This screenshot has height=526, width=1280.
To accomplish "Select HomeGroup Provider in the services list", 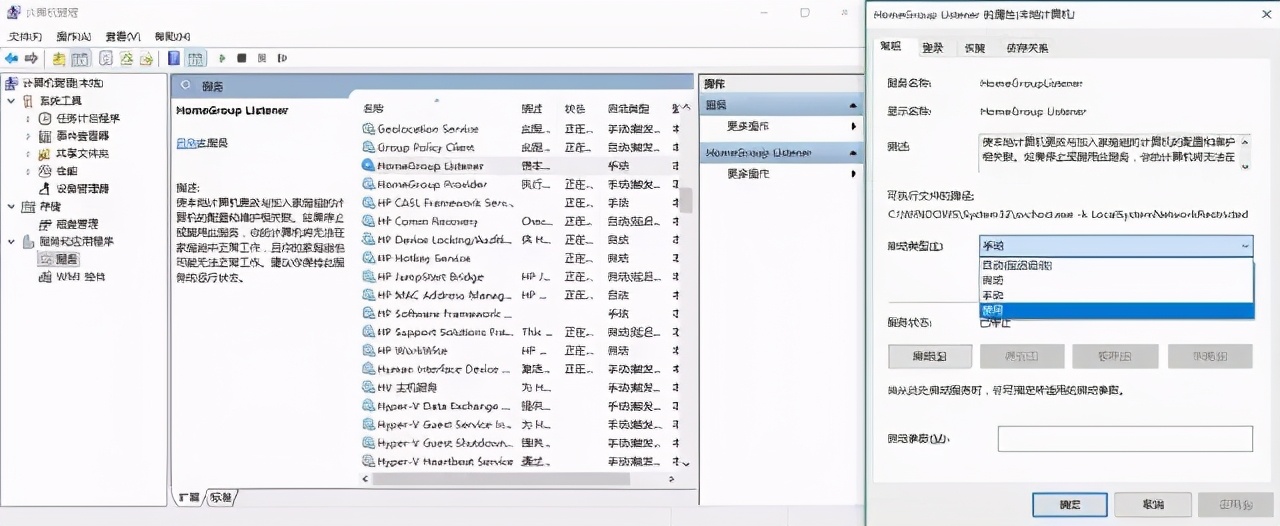I will [431, 185].
